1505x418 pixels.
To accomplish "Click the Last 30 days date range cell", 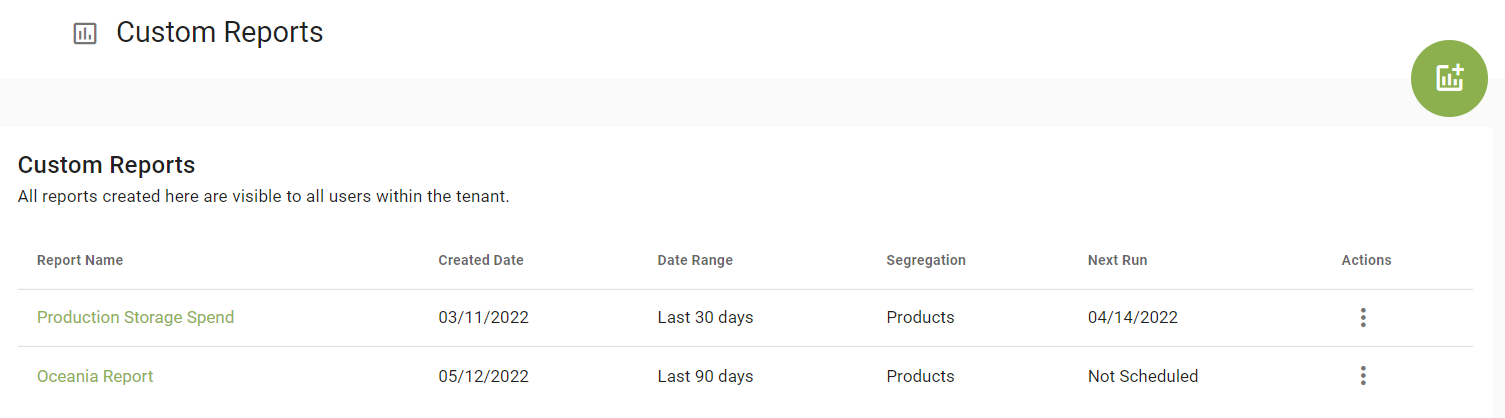I will coord(705,318).
